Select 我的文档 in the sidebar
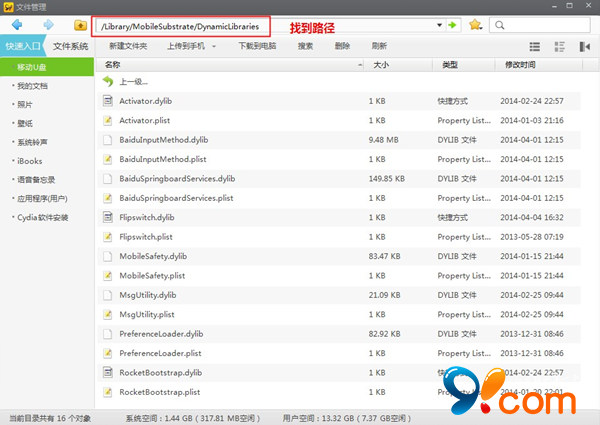The height and width of the screenshot is (425, 600). click(x=32, y=86)
